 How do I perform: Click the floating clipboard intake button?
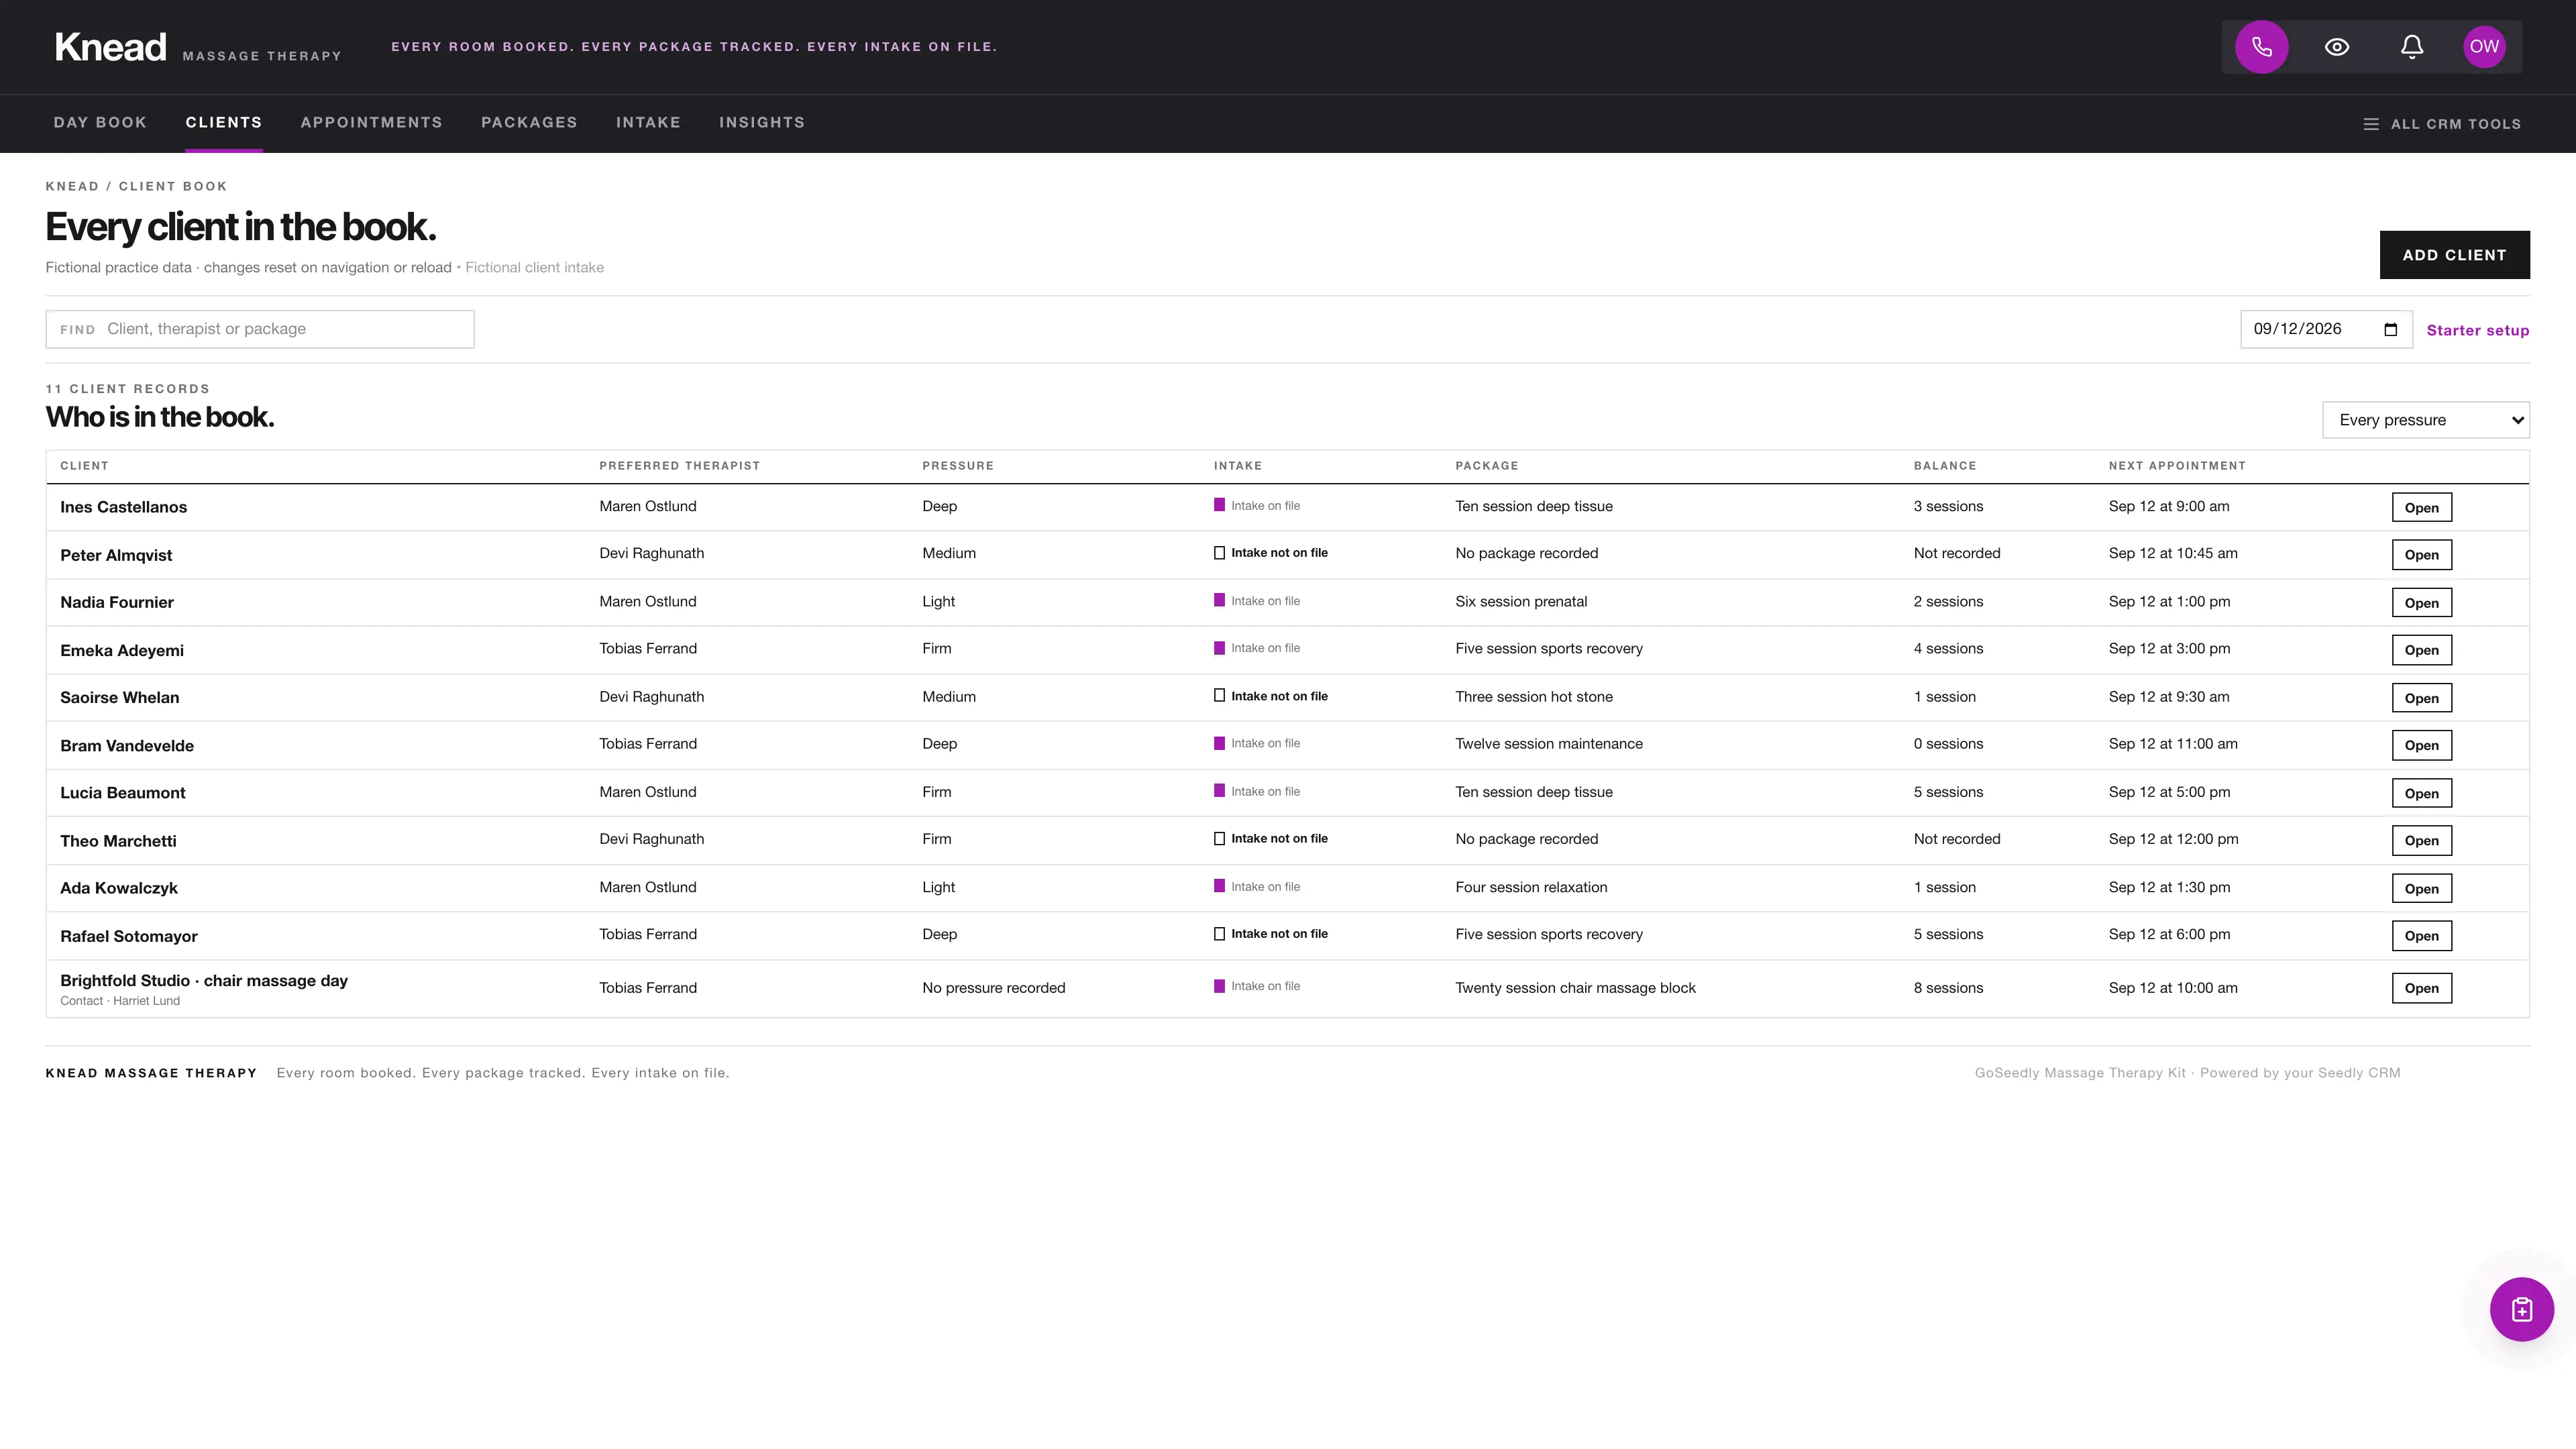[x=2521, y=1309]
